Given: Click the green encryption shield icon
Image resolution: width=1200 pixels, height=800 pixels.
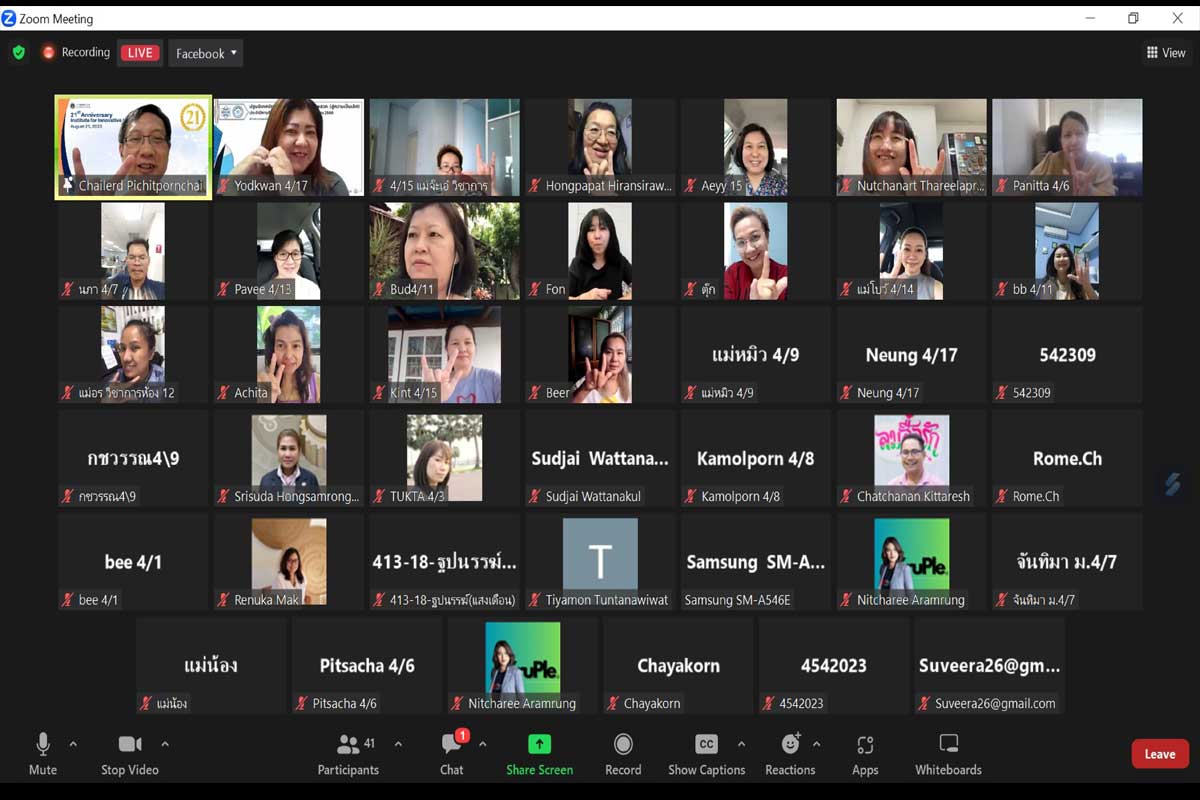Looking at the screenshot, I should (18, 53).
